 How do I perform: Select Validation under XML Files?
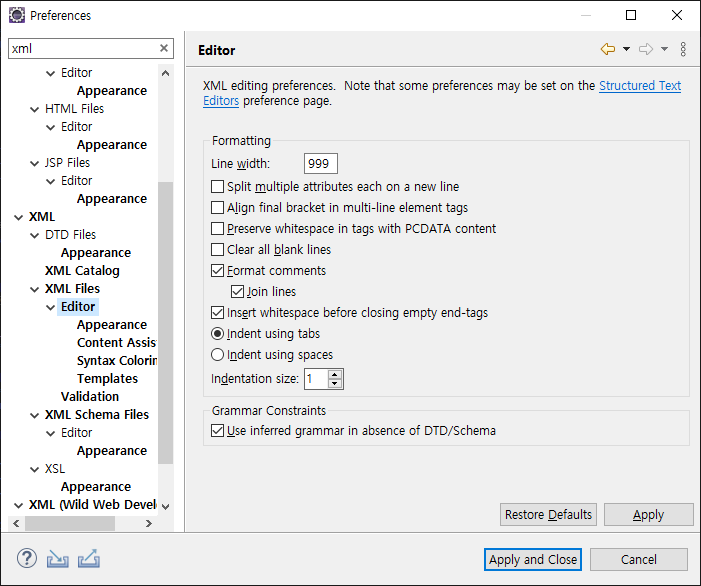(x=90, y=396)
